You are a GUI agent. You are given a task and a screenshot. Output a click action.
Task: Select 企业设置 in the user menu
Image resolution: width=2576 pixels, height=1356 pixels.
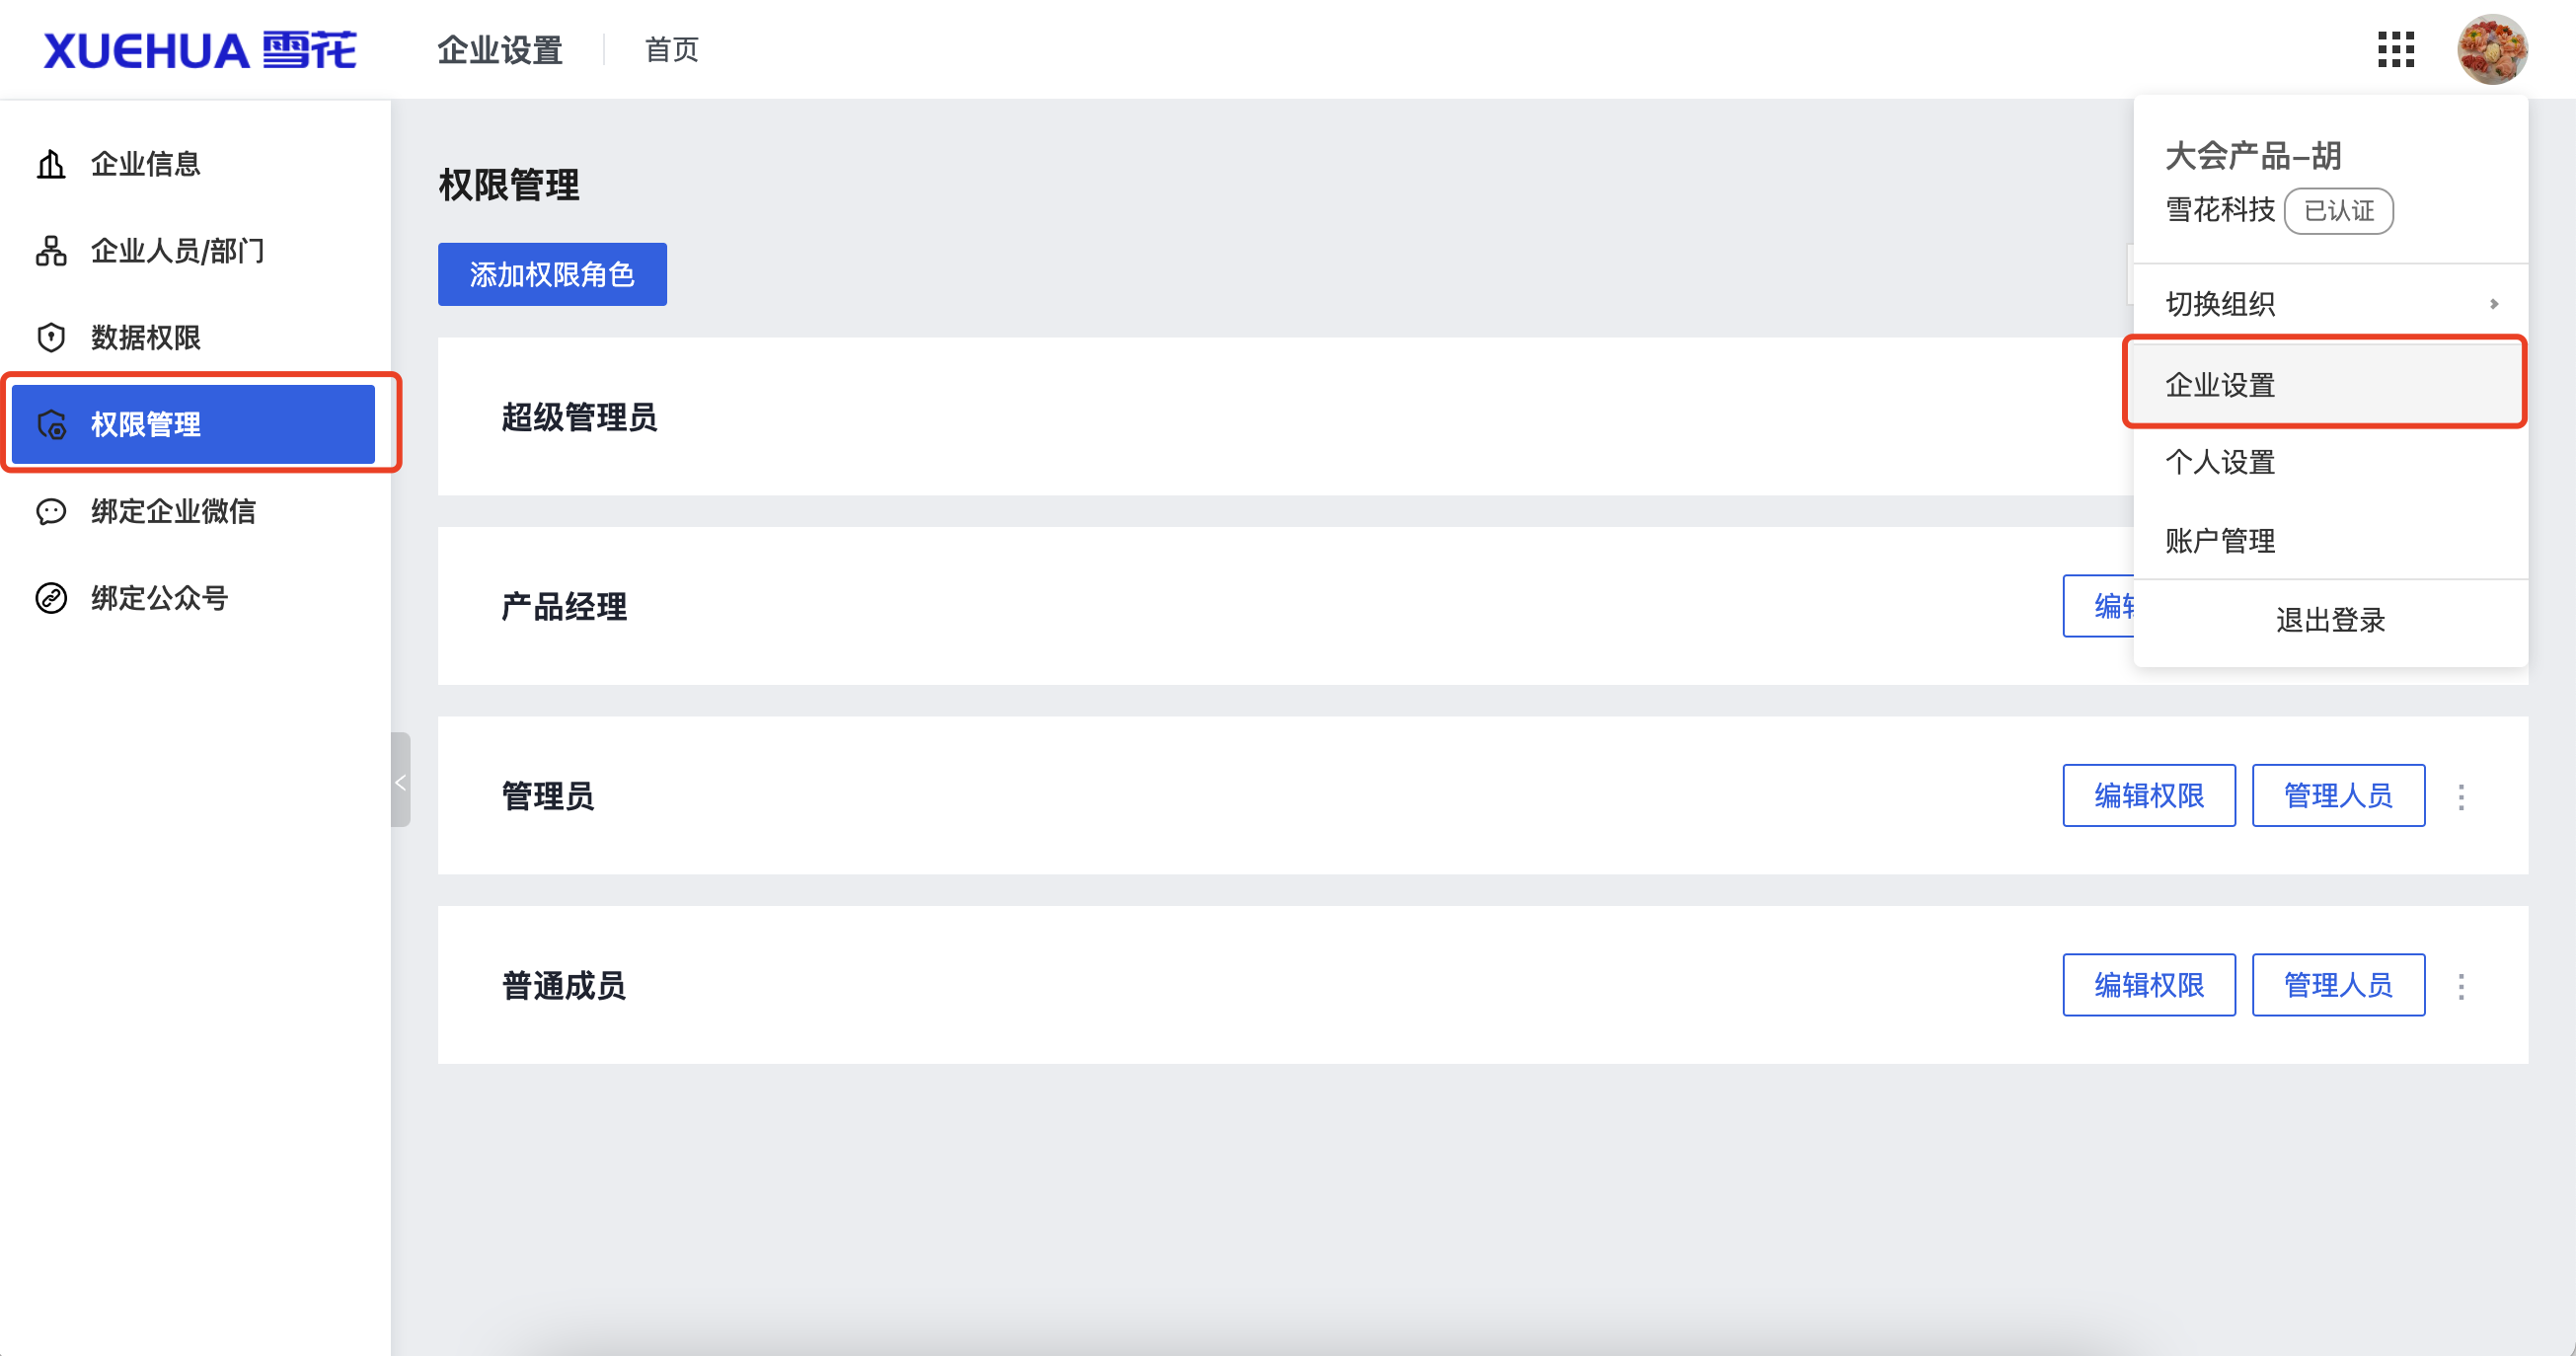pyautogui.click(x=2220, y=385)
